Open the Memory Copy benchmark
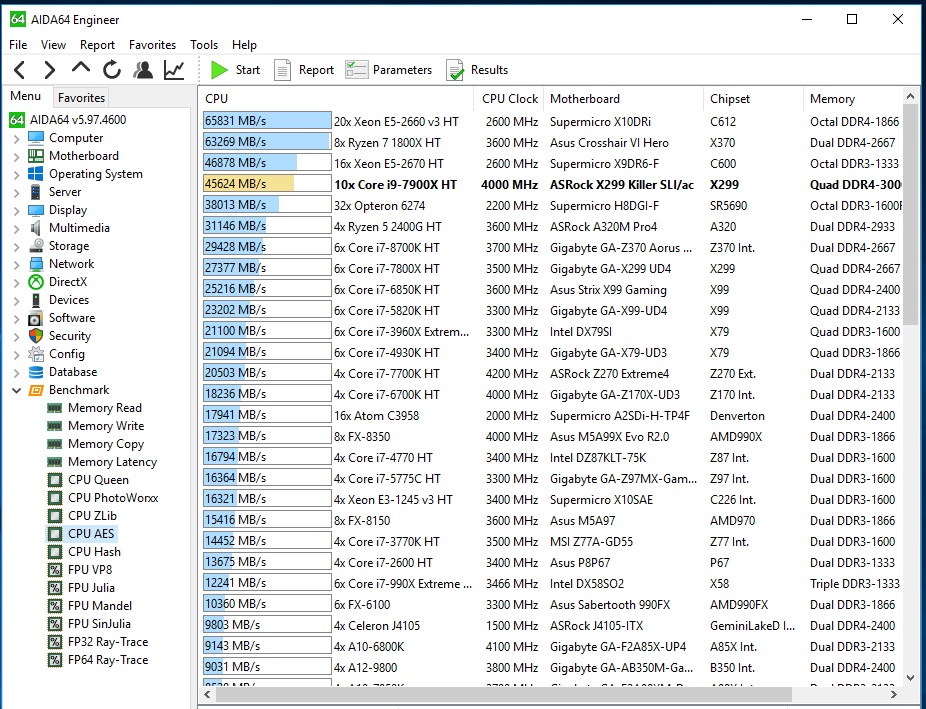This screenshot has height=709, width=926. pyautogui.click(x=96, y=444)
